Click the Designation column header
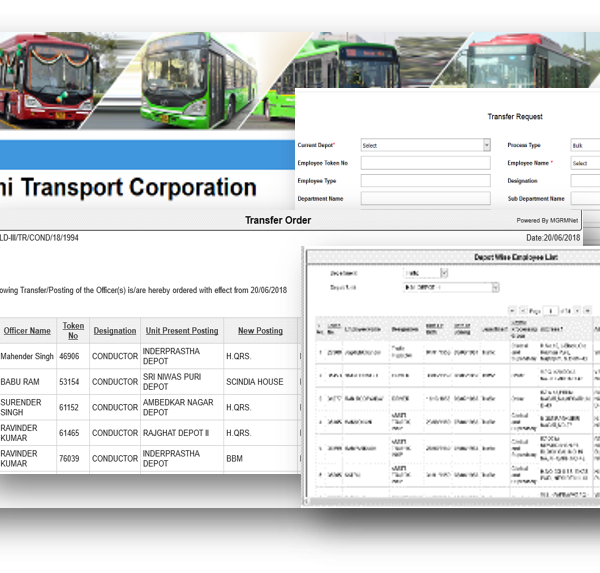Image resolution: width=600 pixels, height=573 pixels. 115,331
